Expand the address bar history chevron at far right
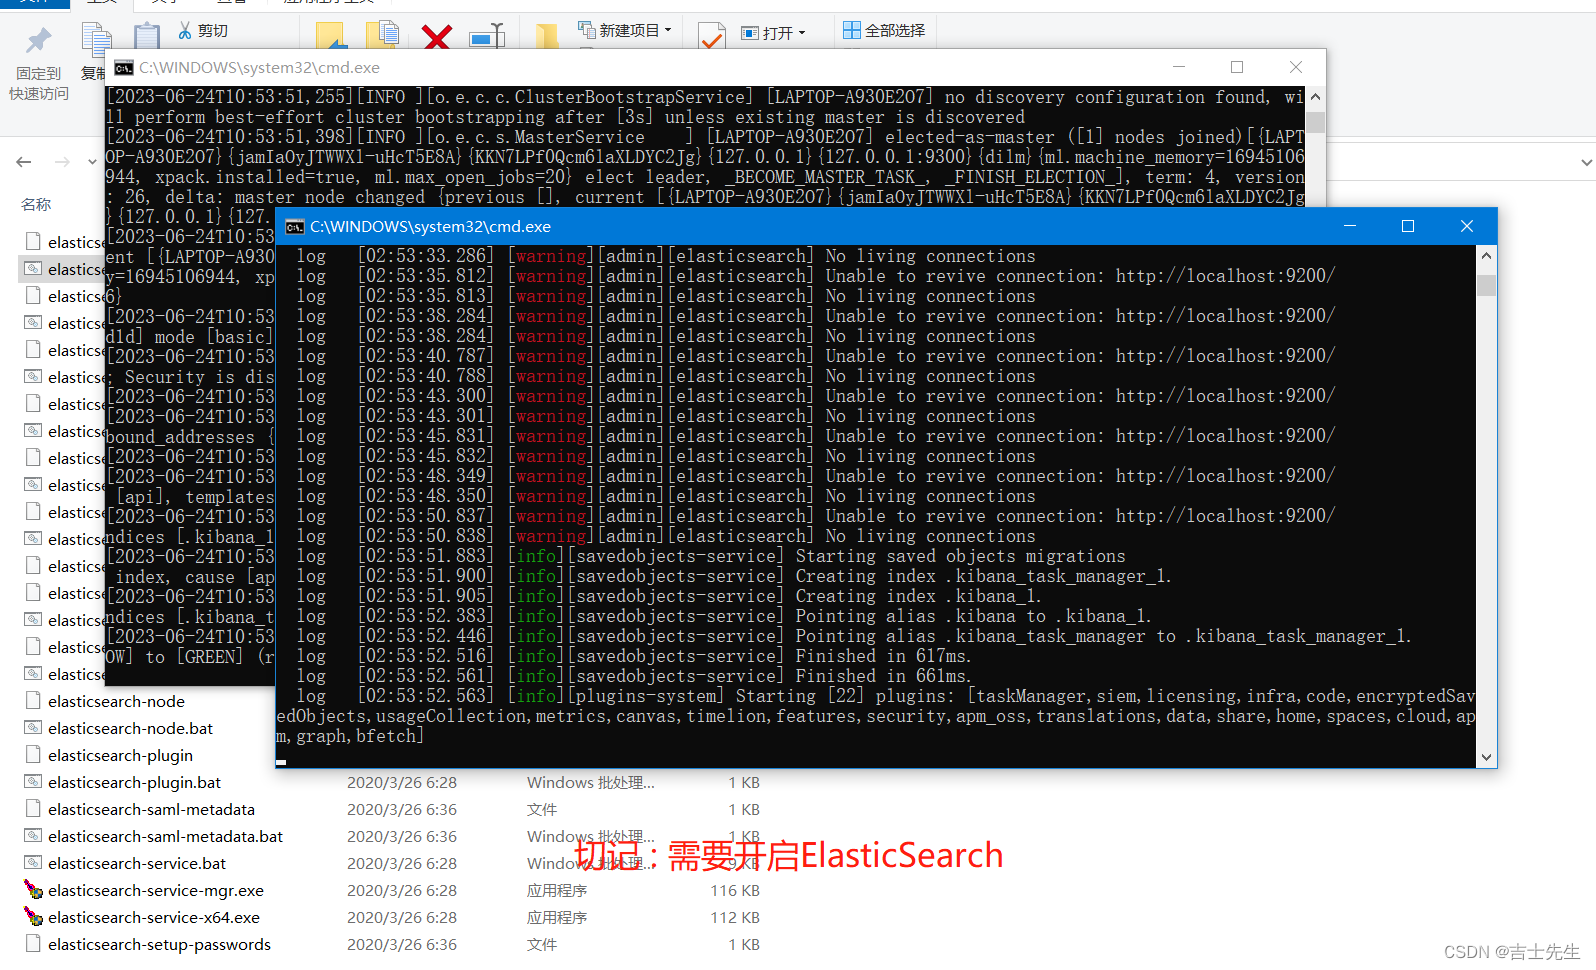Image resolution: width=1596 pixels, height=970 pixels. (x=1586, y=162)
